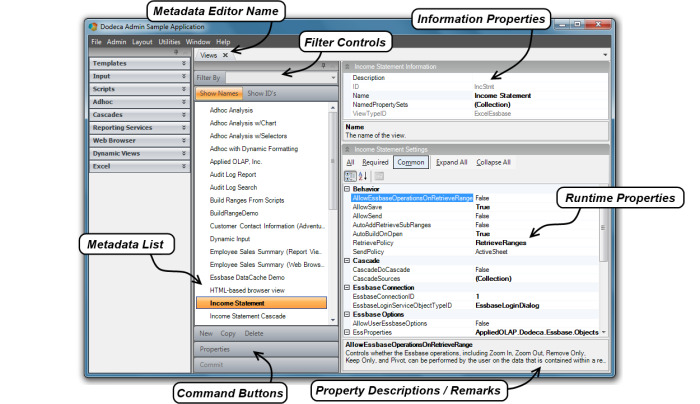Select the NamedPropertySets property row
The width and height of the screenshot is (700, 404).
click(x=478, y=104)
